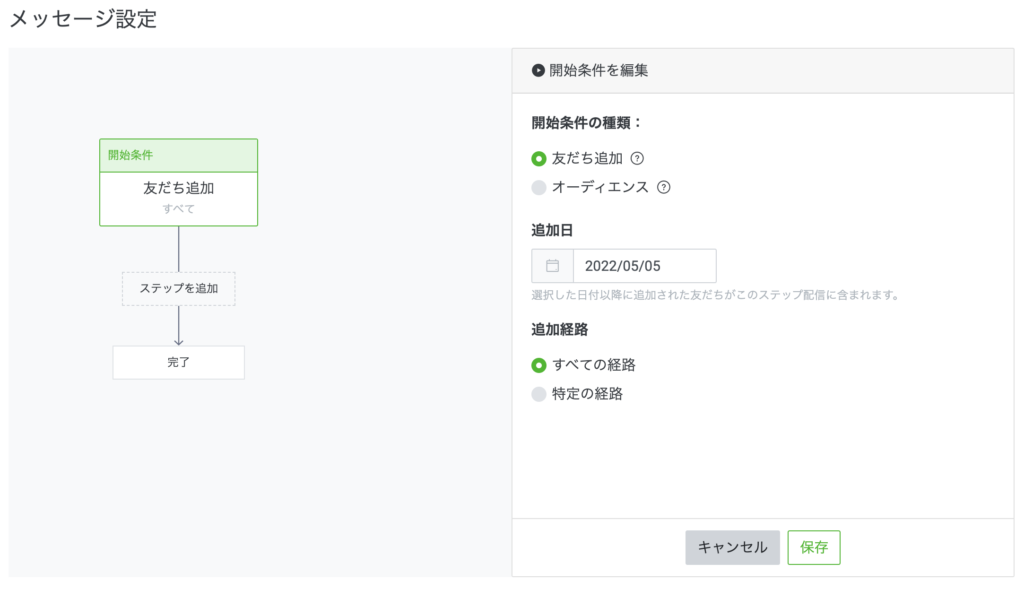This screenshot has width=1024, height=589.
Task: Click the 追加経路 section label
Action: [x=559, y=329]
